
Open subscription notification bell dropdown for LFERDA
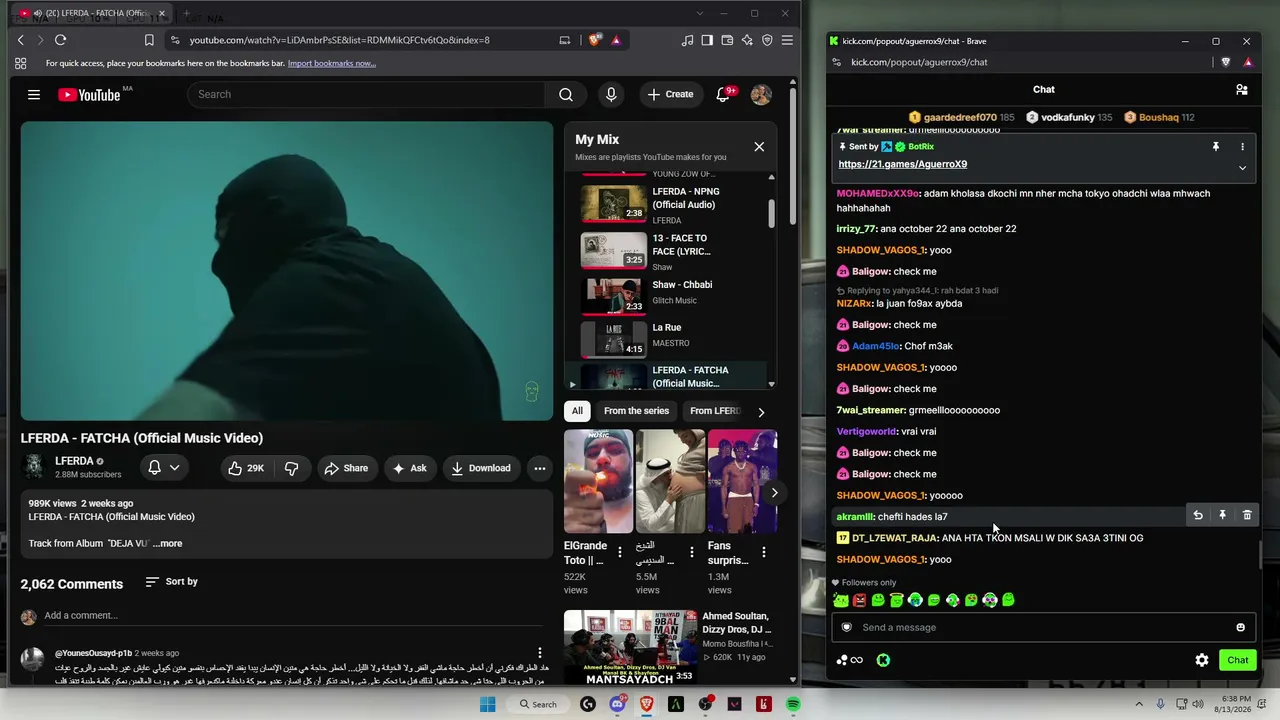(x=164, y=468)
